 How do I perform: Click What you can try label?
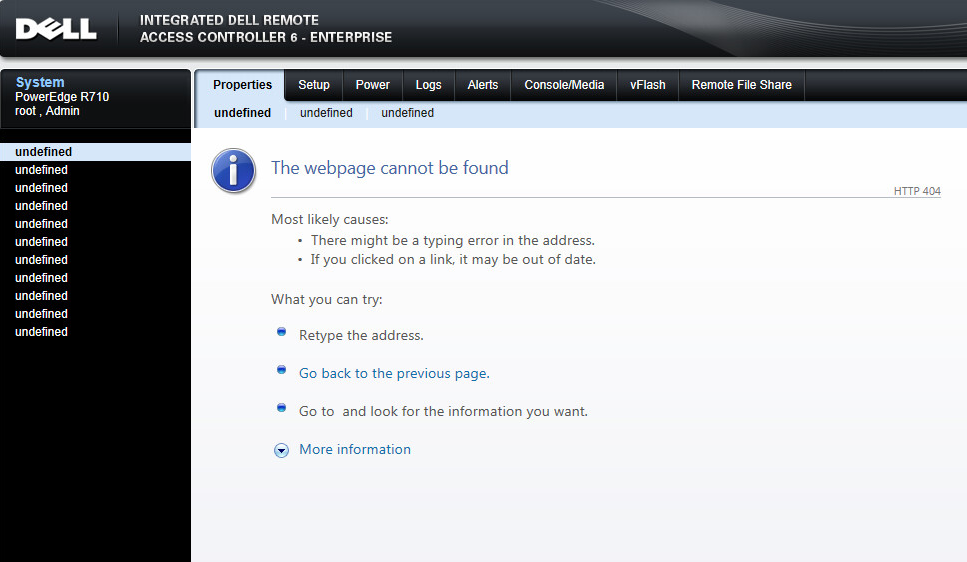click(327, 300)
